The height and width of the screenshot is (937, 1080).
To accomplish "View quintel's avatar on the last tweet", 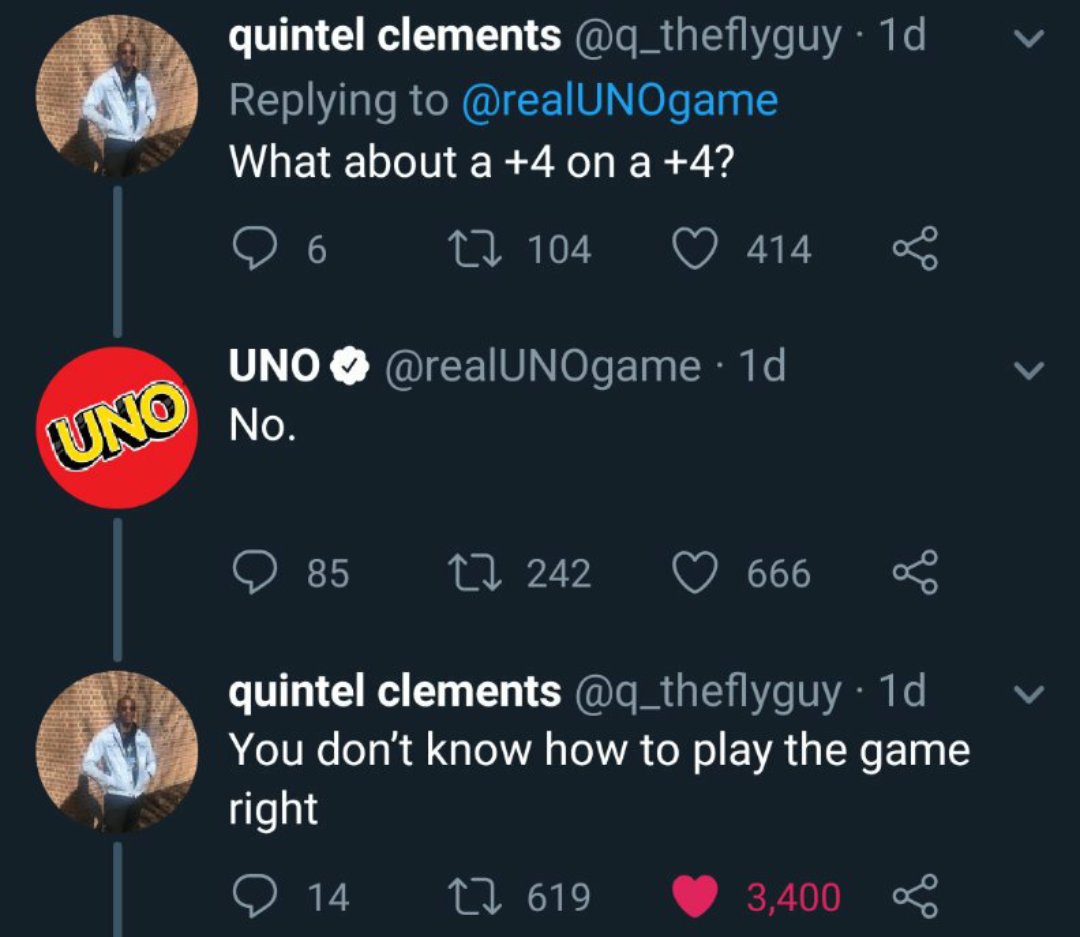I will 117,752.
